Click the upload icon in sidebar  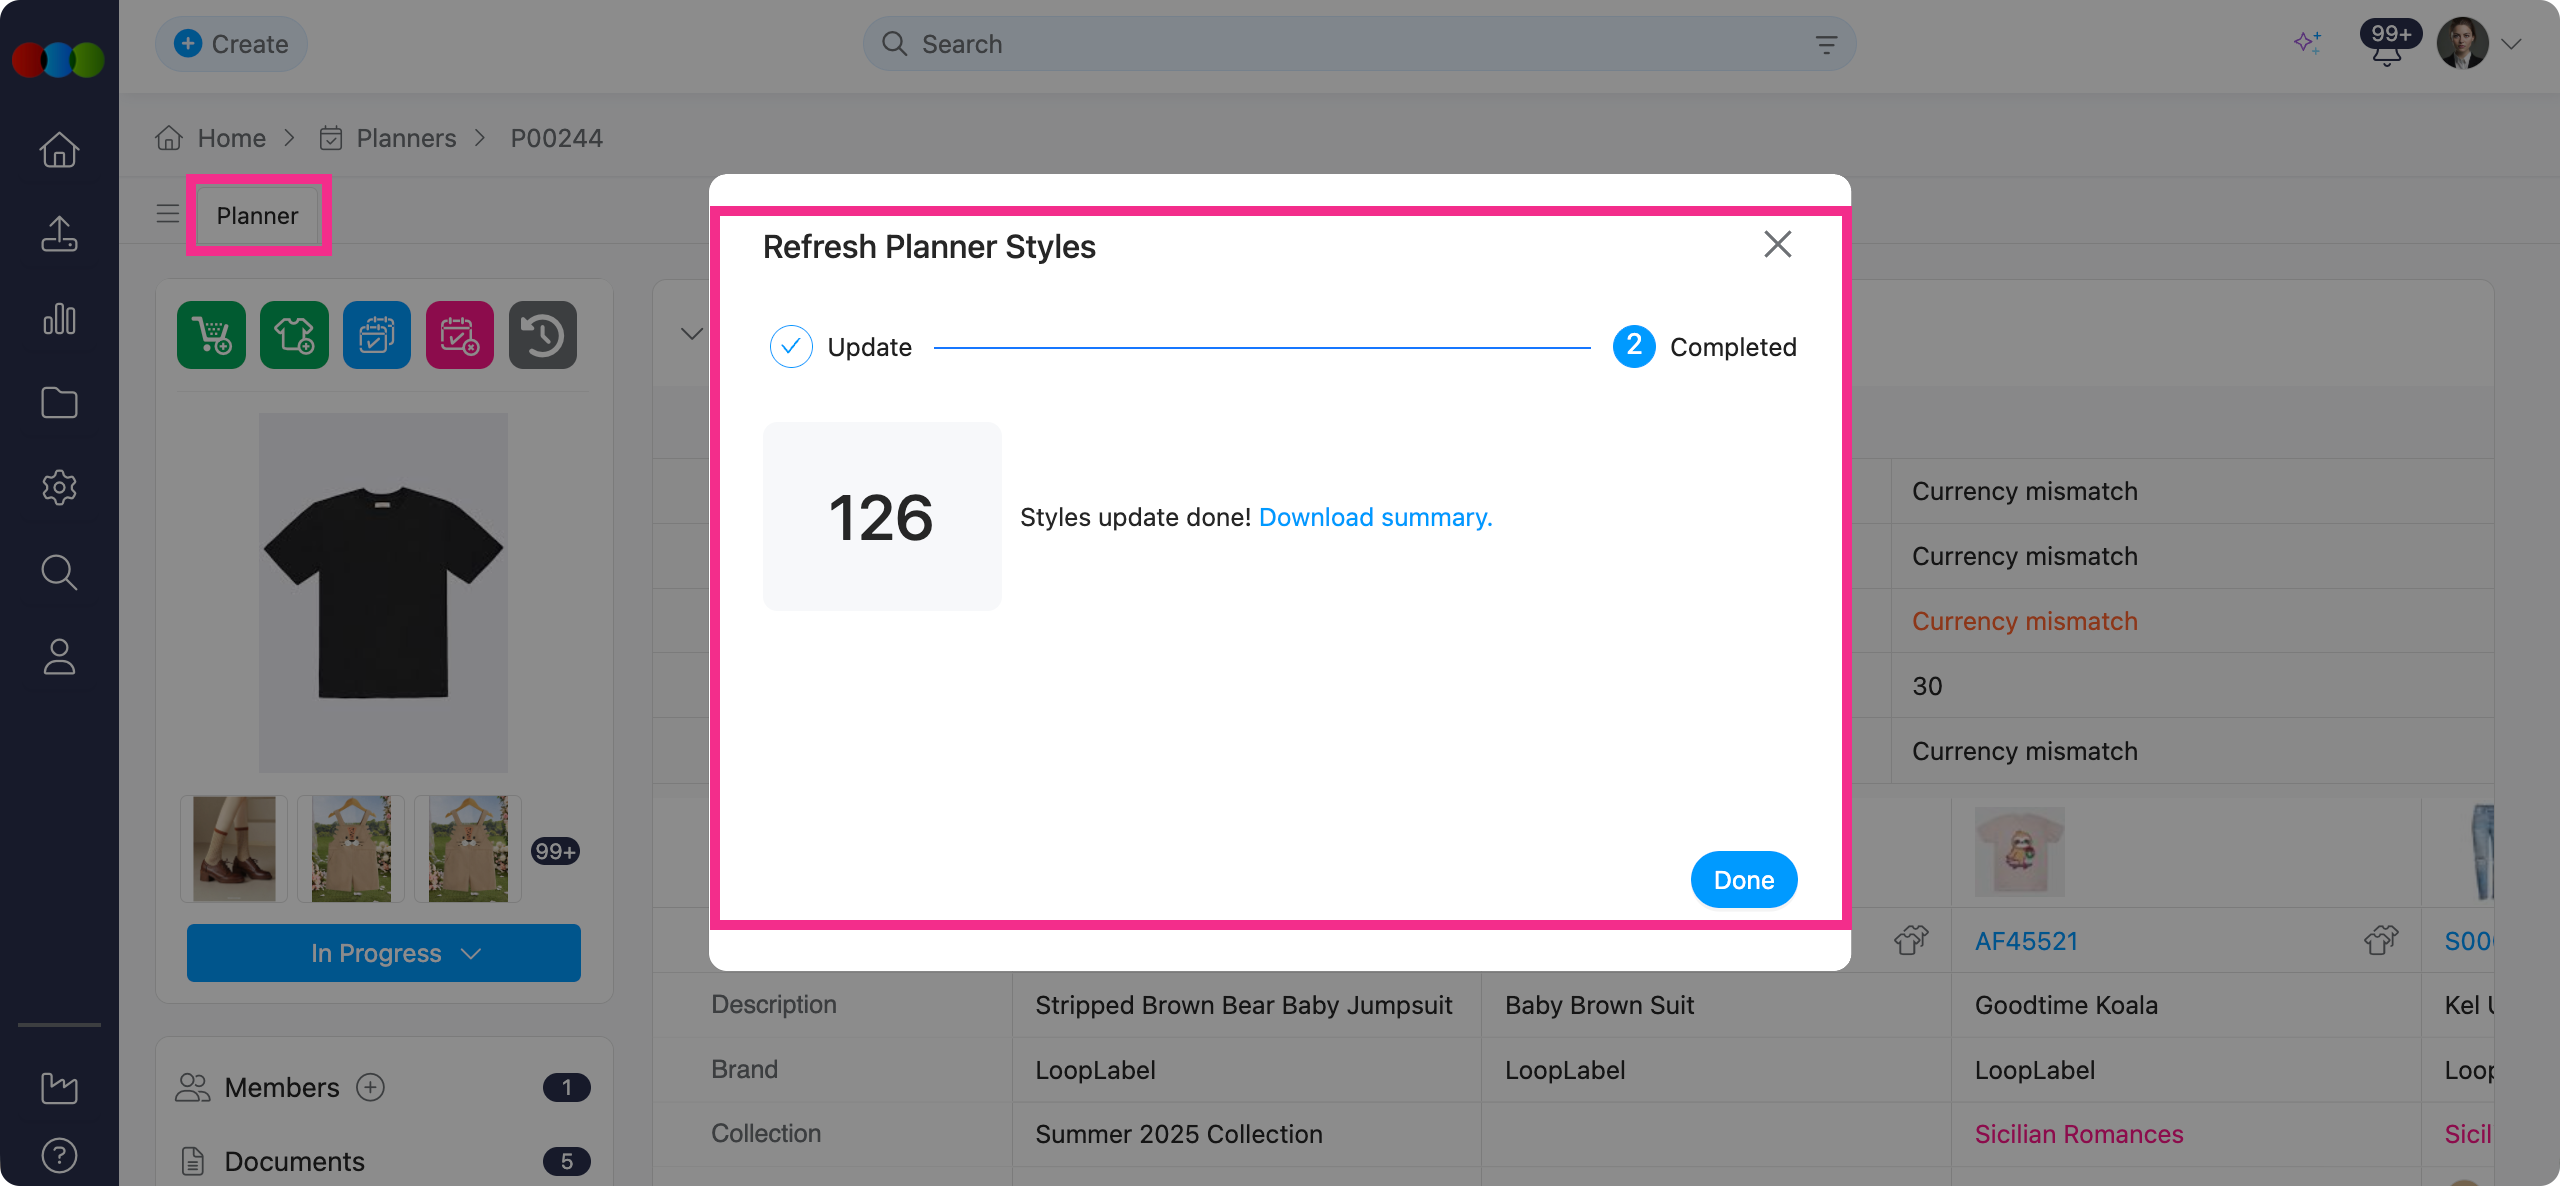tap(59, 234)
